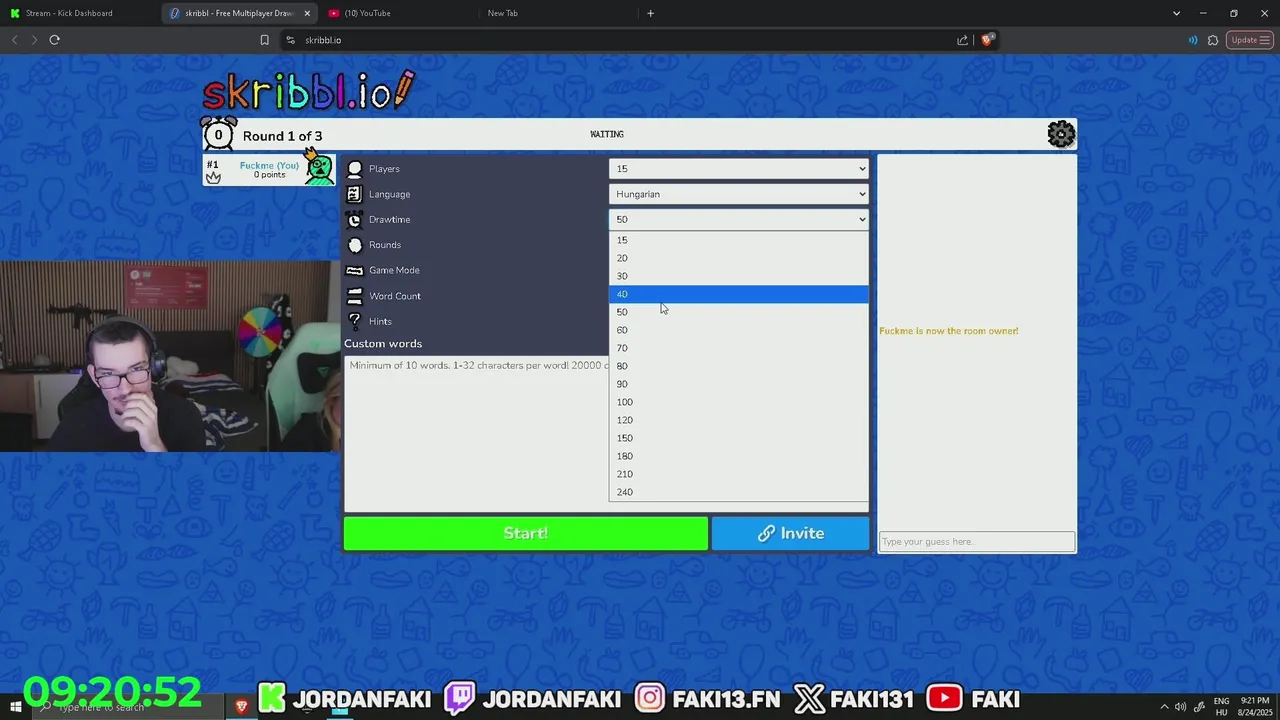1280x720 pixels.
Task: Open the tab search chevron
Action: point(1176,13)
